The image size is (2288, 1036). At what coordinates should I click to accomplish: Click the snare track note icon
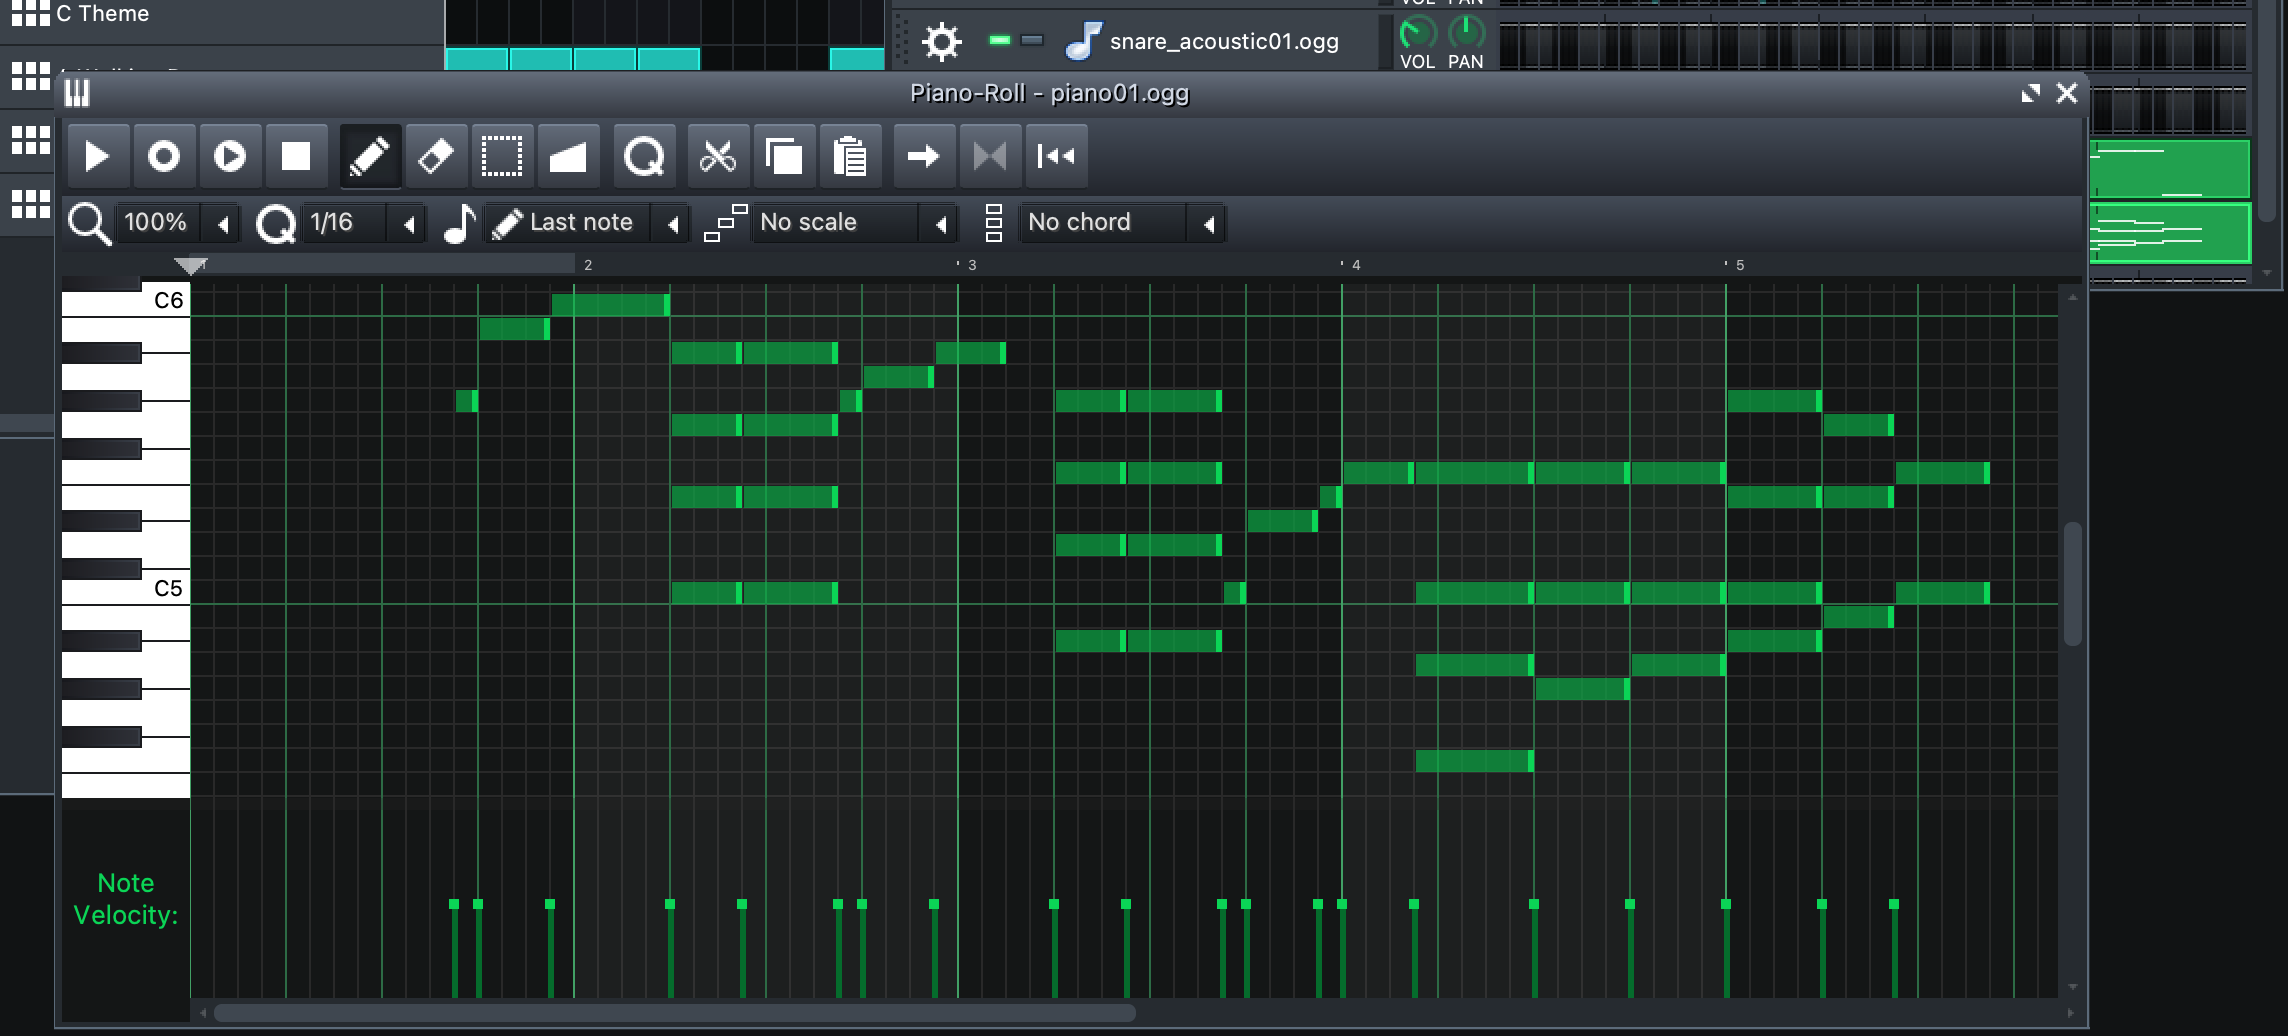[1084, 42]
